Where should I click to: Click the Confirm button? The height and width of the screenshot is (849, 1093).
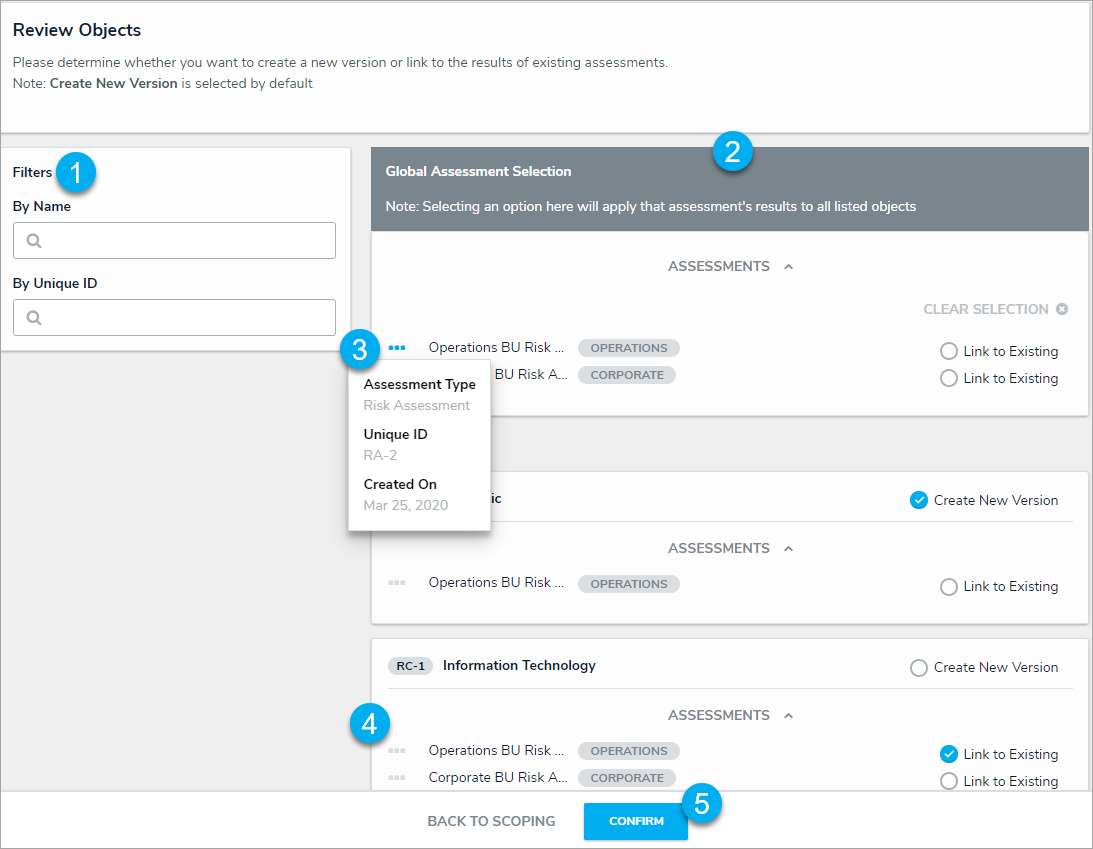[x=636, y=821]
